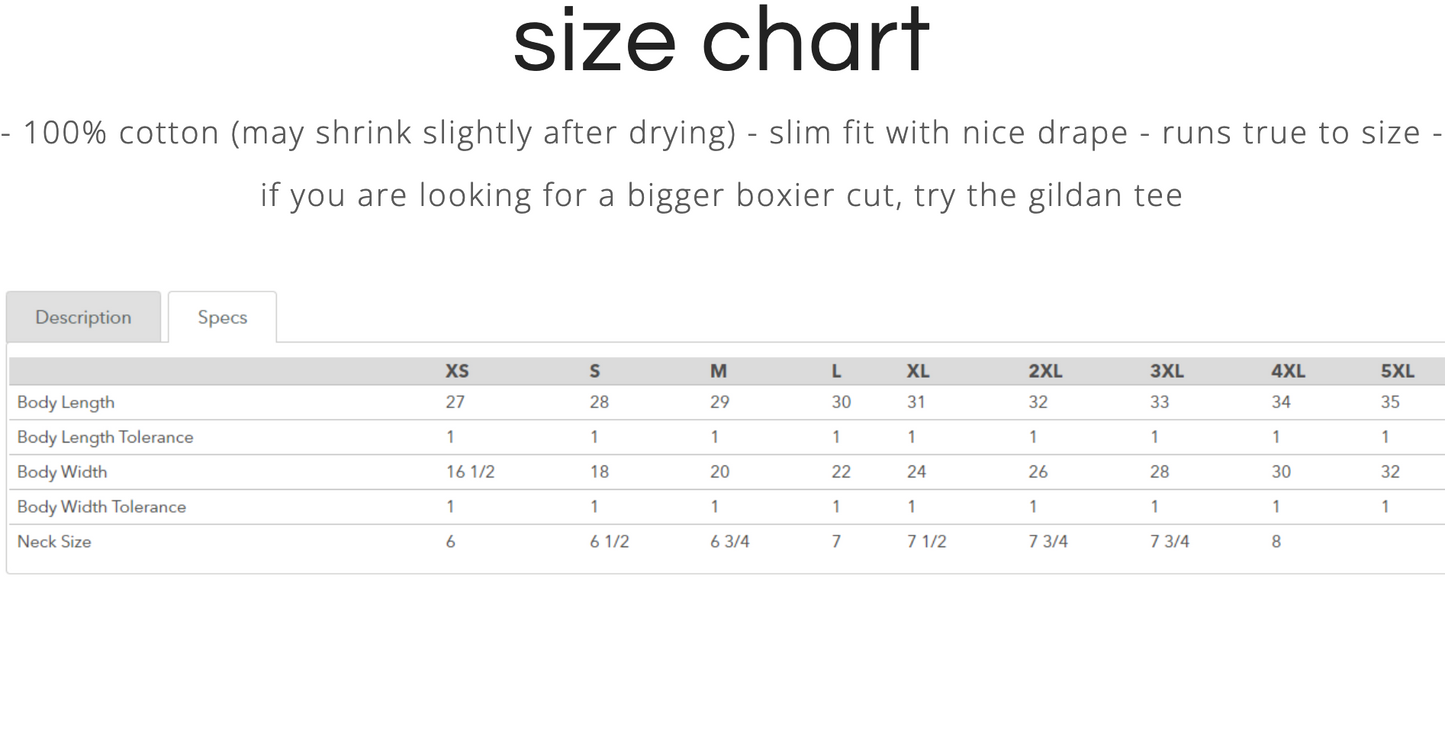
Task: Select the 3XL column header
Action: point(1166,371)
